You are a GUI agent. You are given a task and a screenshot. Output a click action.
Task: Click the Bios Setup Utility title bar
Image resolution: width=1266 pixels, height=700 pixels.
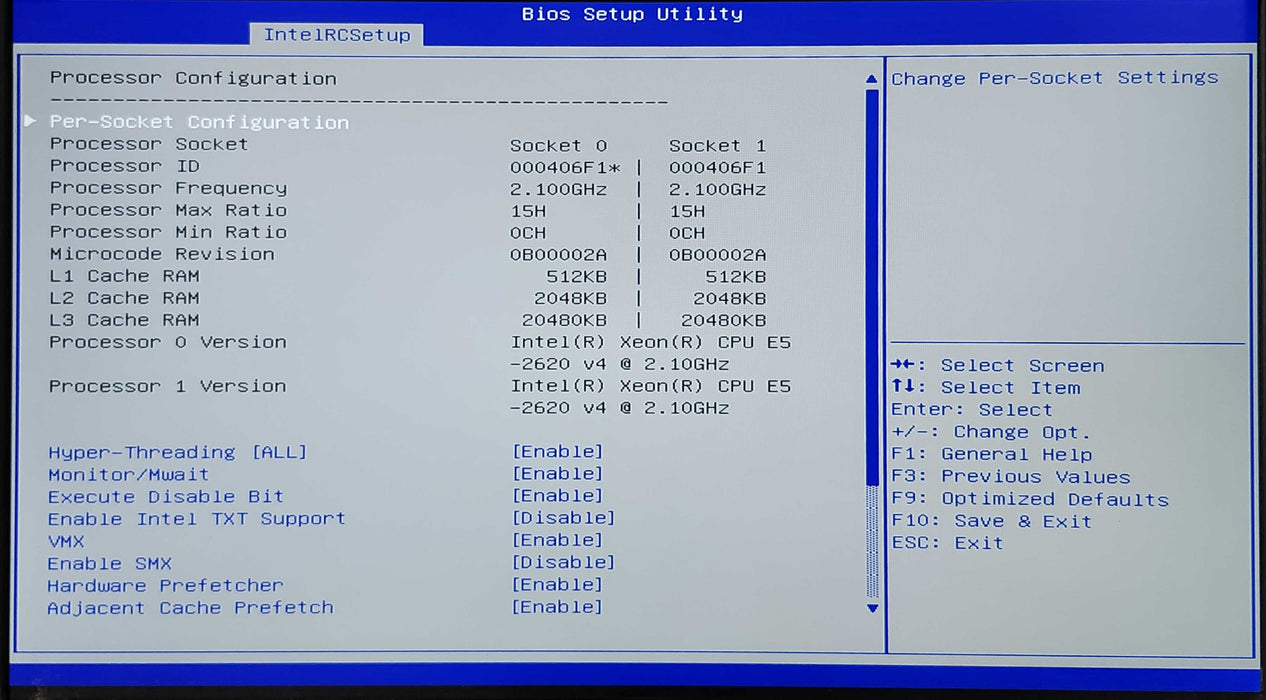click(632, 13)
